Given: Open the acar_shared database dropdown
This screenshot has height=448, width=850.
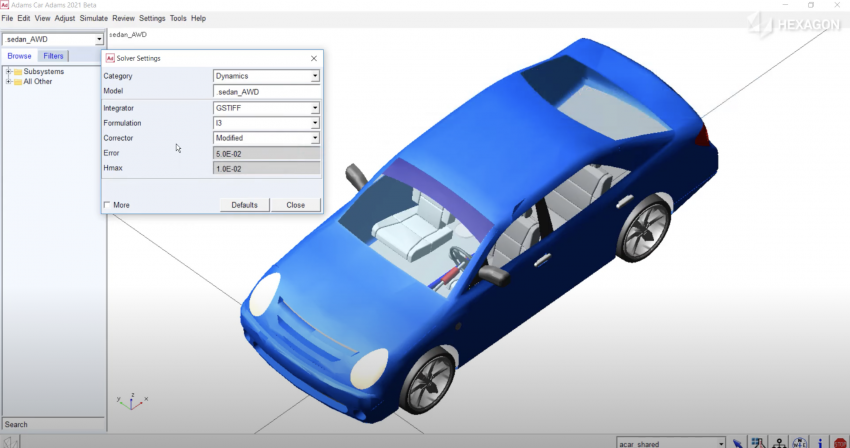Looking at the screenshot, I should 721,444.
